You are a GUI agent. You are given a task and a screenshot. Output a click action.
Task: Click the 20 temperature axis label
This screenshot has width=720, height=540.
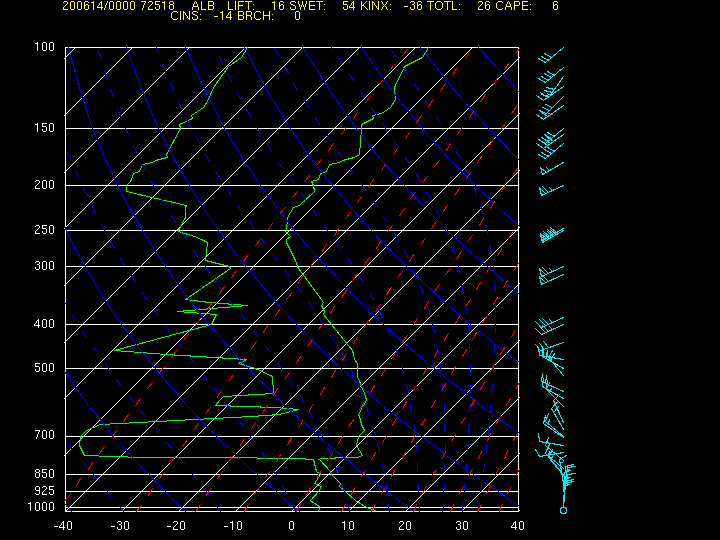[405, 526]
